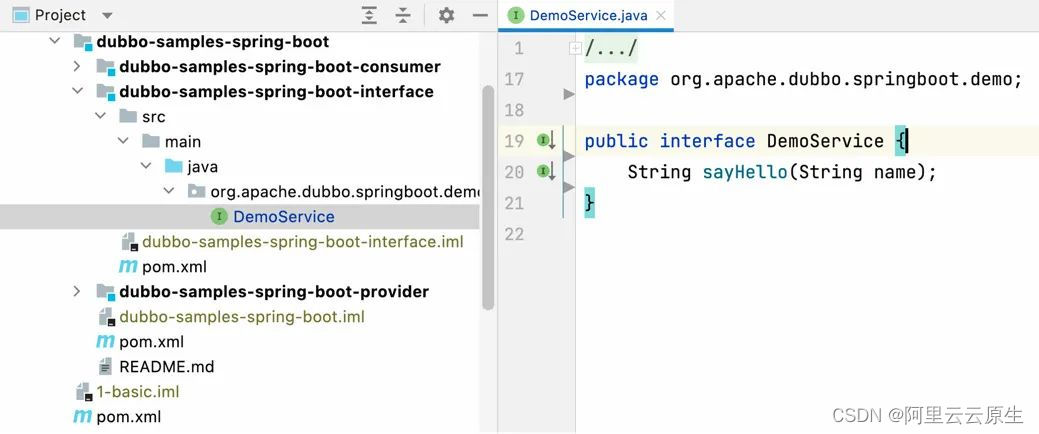This screenshot has height=434, width=1039.
Task: Click the main folder icon
Action: click(151, 141)
